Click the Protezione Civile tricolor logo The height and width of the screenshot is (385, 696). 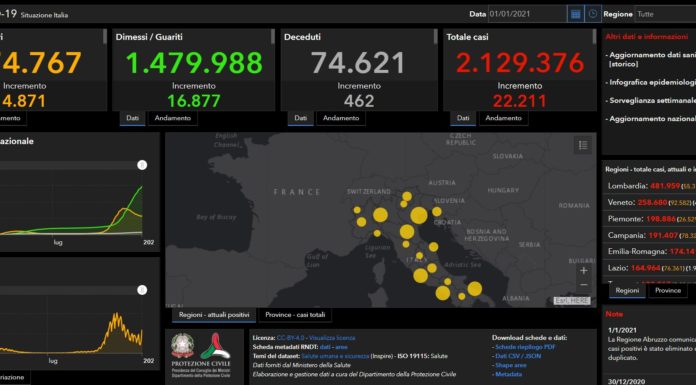pos(215,346)
